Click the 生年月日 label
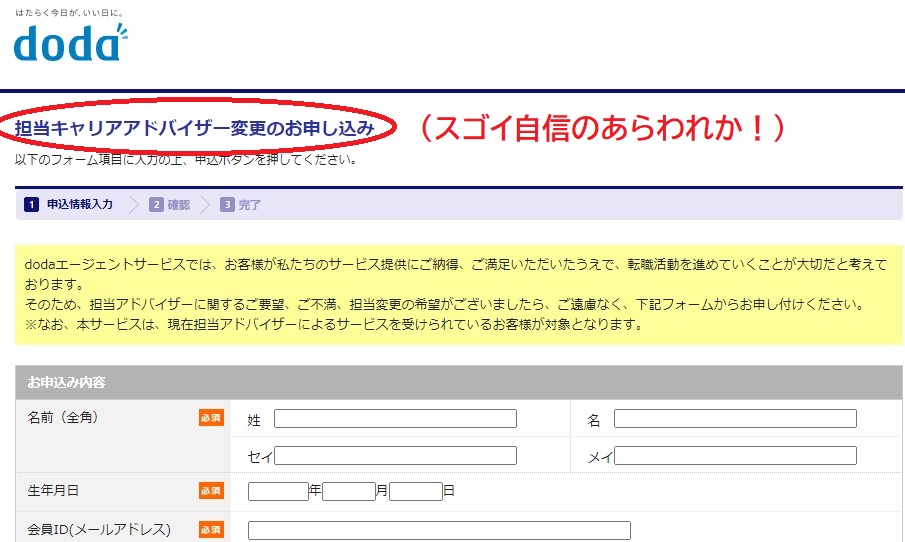905x542 pixels. [53, 491]
